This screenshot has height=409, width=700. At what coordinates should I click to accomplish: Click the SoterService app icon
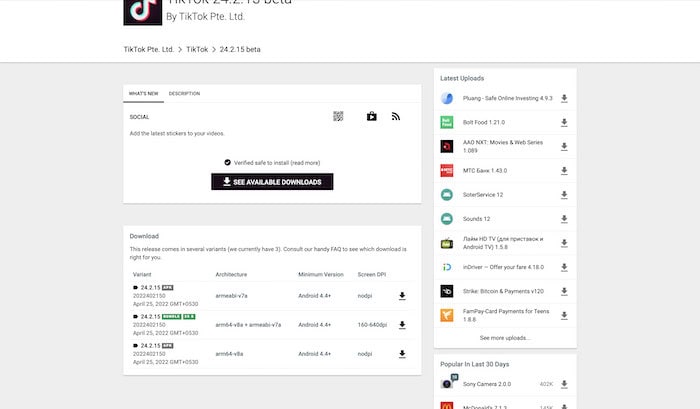pos(447,195)
